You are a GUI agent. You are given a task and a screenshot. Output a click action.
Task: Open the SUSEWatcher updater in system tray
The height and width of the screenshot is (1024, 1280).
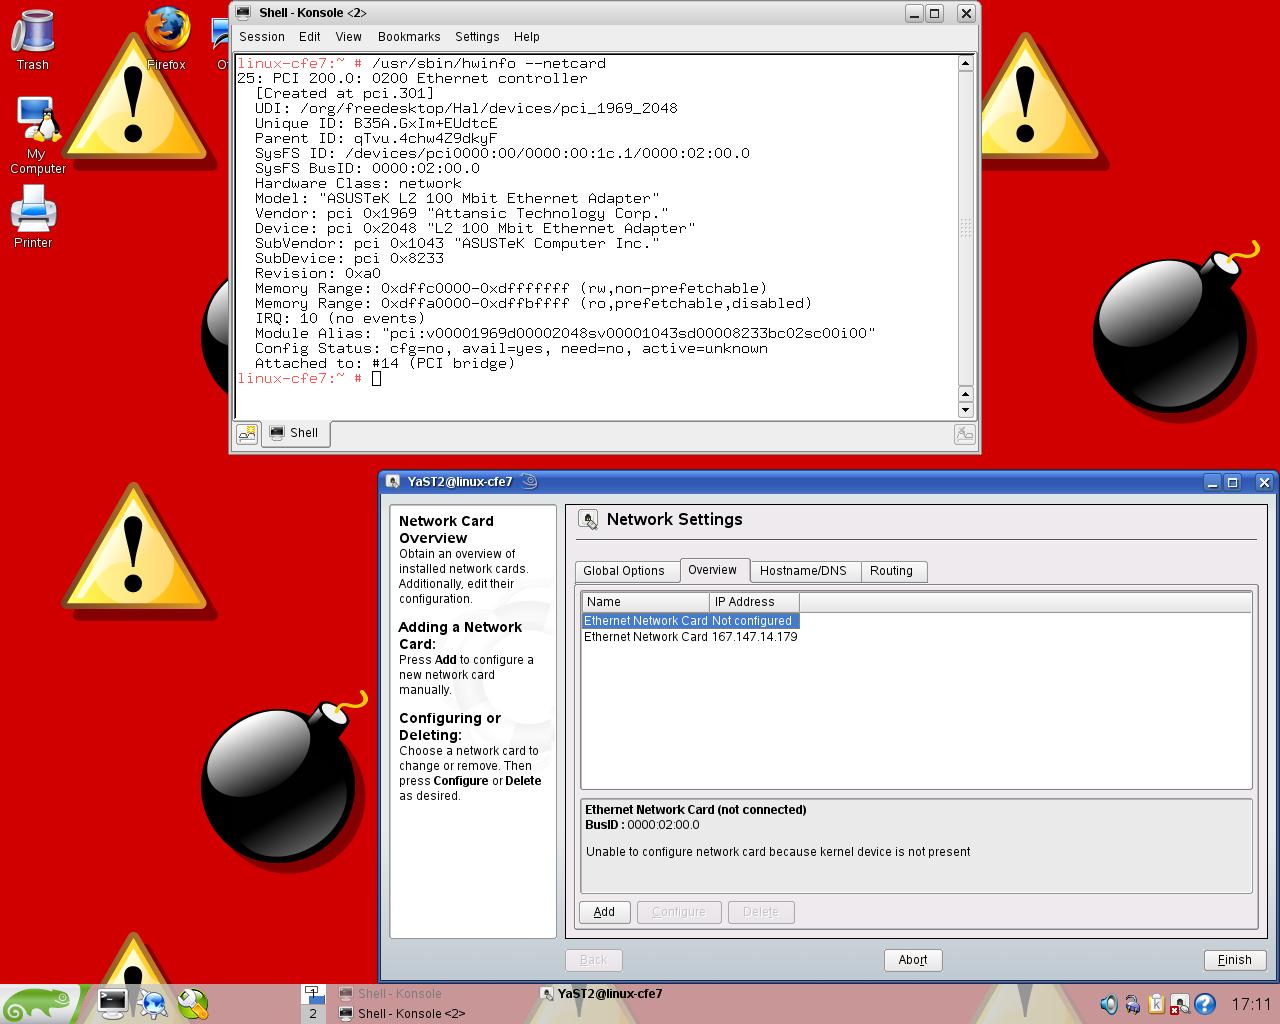click(1180, 1004)
